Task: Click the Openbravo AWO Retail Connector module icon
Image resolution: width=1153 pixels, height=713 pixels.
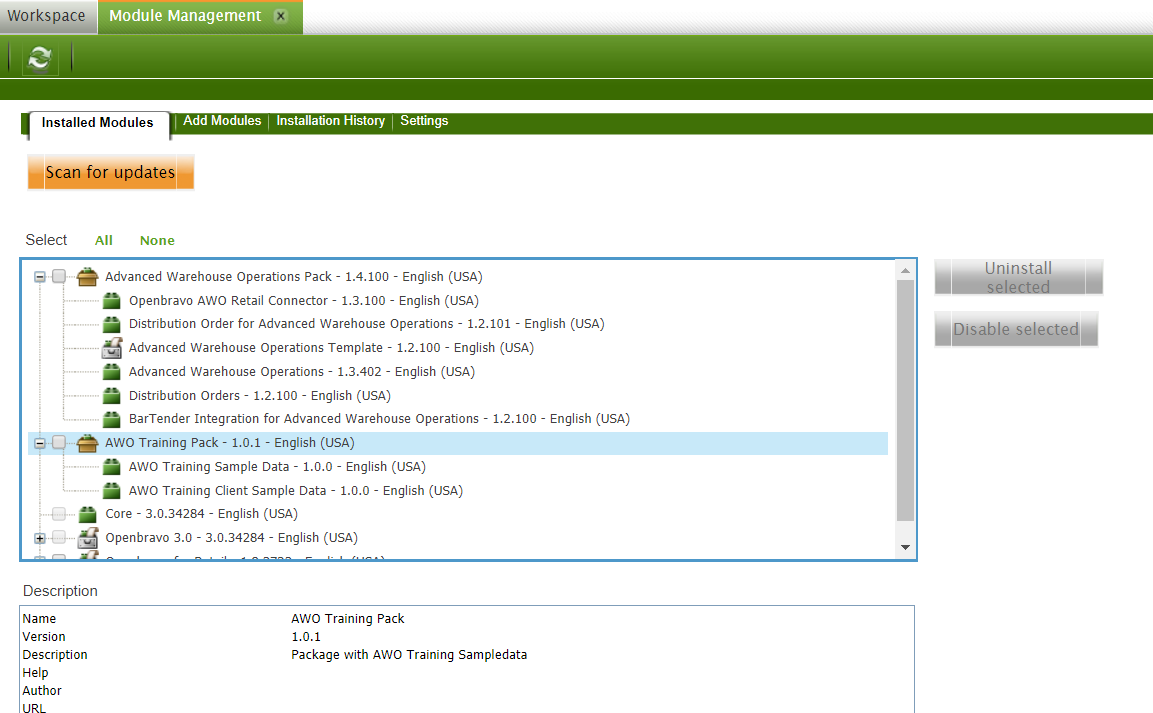Action: pyautogui.click(x=112, y=301)
